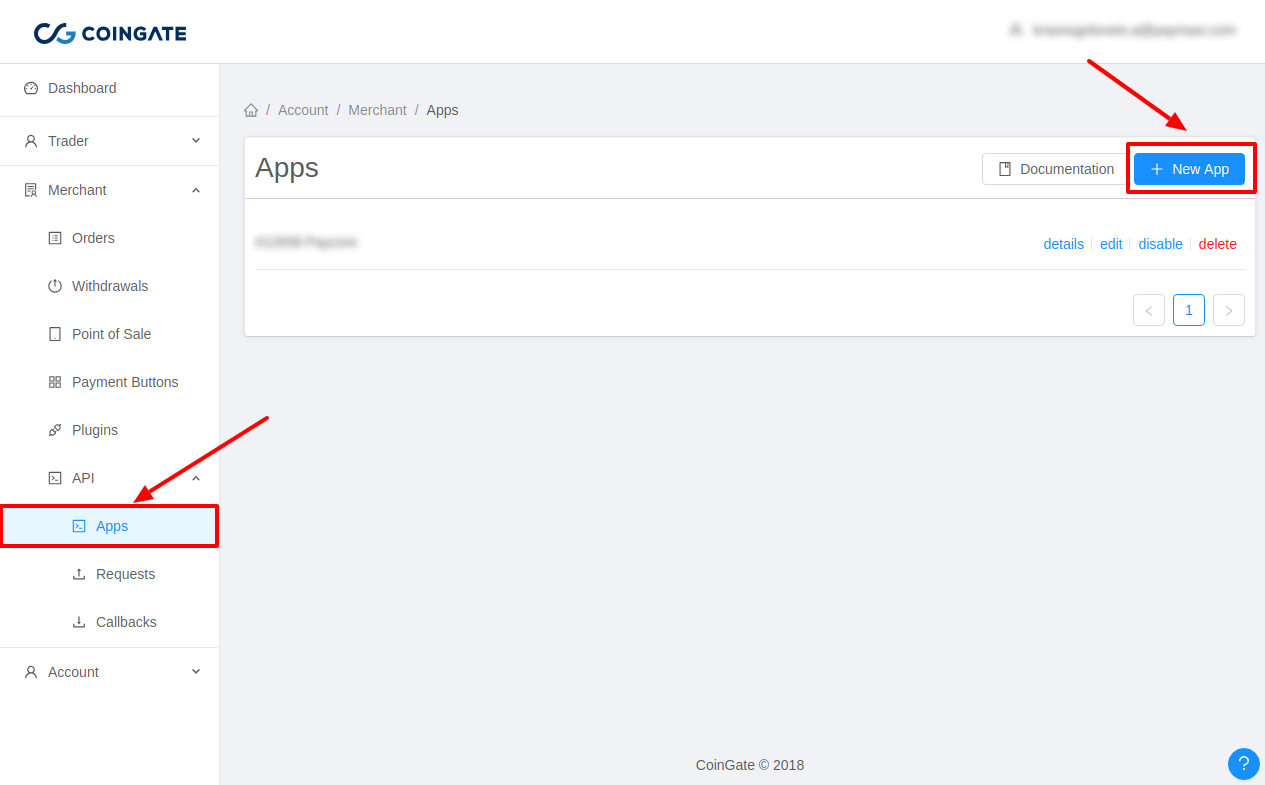Click edit link for the app
The height and width of the screenshot is (785, 1265).
click(x=1111, y=244)
